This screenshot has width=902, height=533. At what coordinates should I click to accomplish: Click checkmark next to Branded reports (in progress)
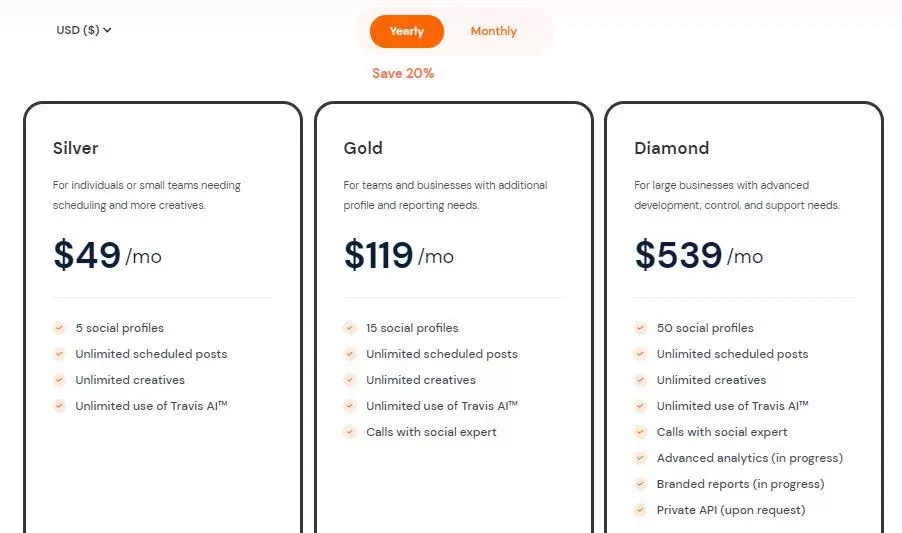coord(640,484)
